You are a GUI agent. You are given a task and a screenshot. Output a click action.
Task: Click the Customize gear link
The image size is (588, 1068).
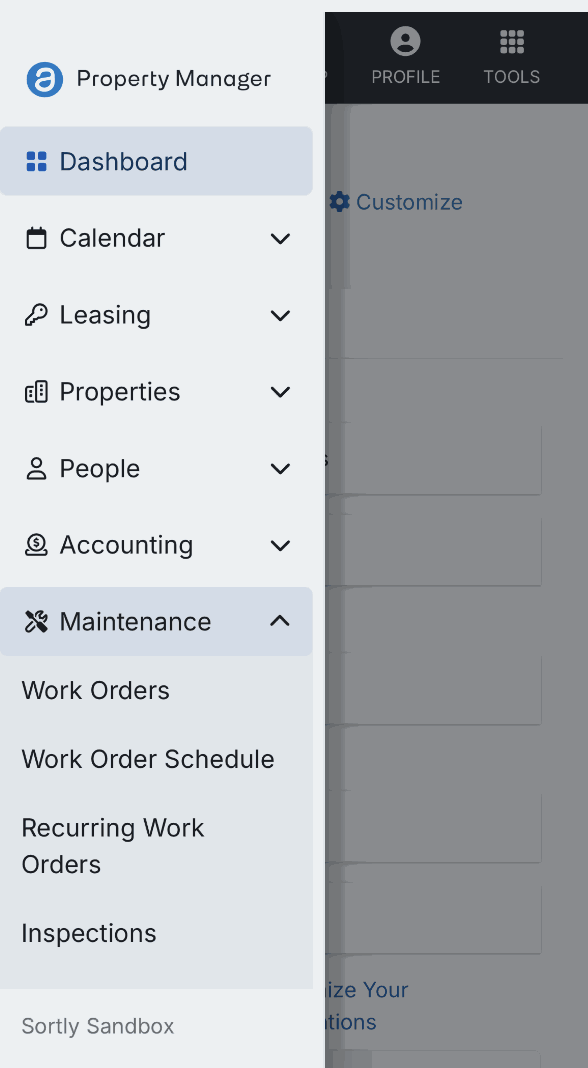coord(396,202)
